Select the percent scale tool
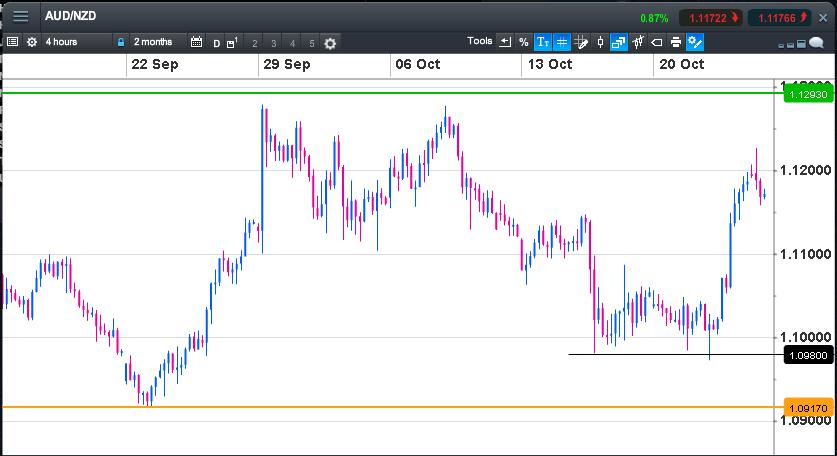This screenshot has width=837, height=456. pos(523,42)
